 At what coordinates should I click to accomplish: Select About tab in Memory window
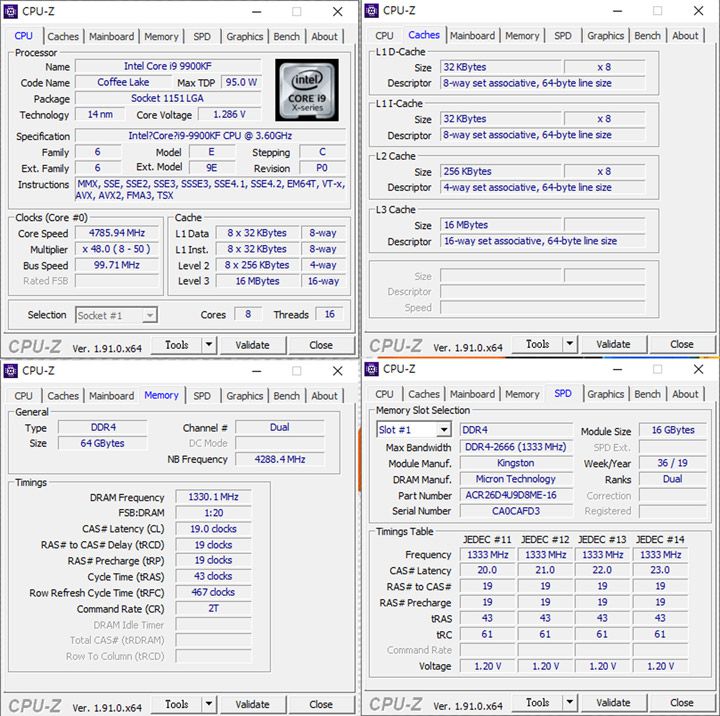coord(324,395)
